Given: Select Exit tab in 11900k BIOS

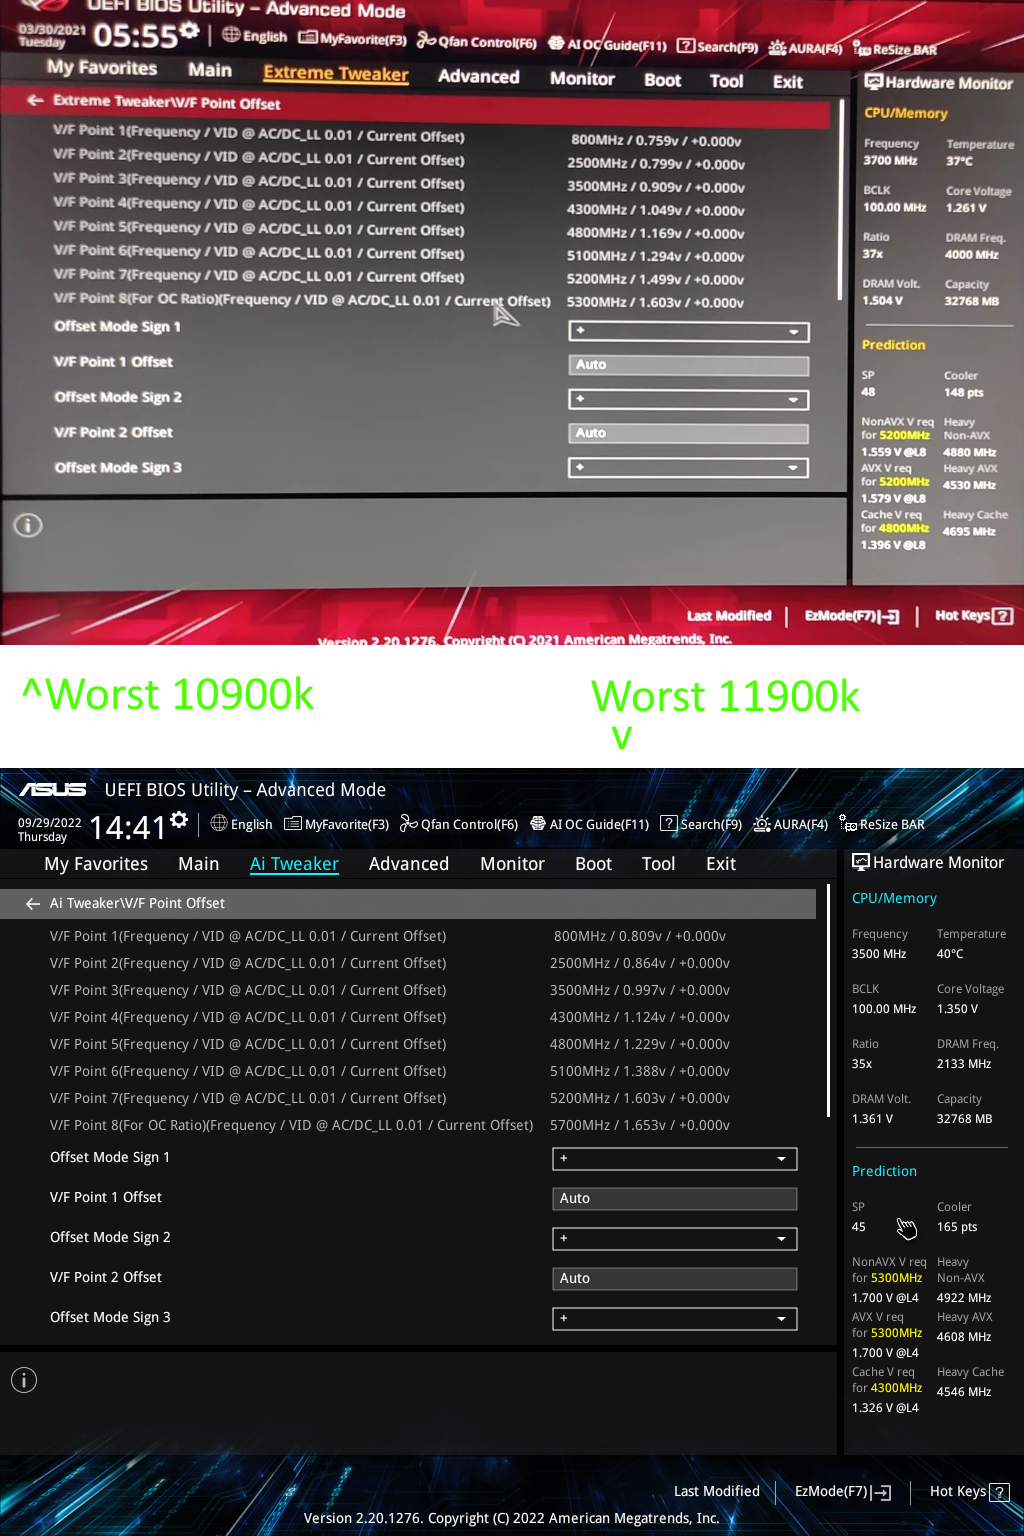Looking at the screenshot, I should click(720, 864).
